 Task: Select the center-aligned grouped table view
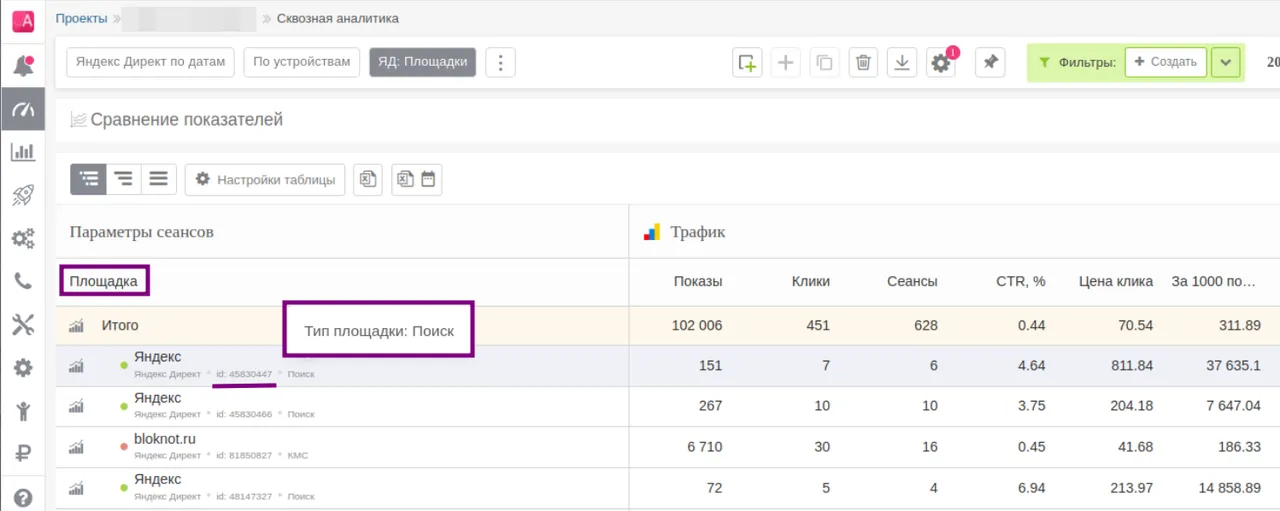[123, 180]
